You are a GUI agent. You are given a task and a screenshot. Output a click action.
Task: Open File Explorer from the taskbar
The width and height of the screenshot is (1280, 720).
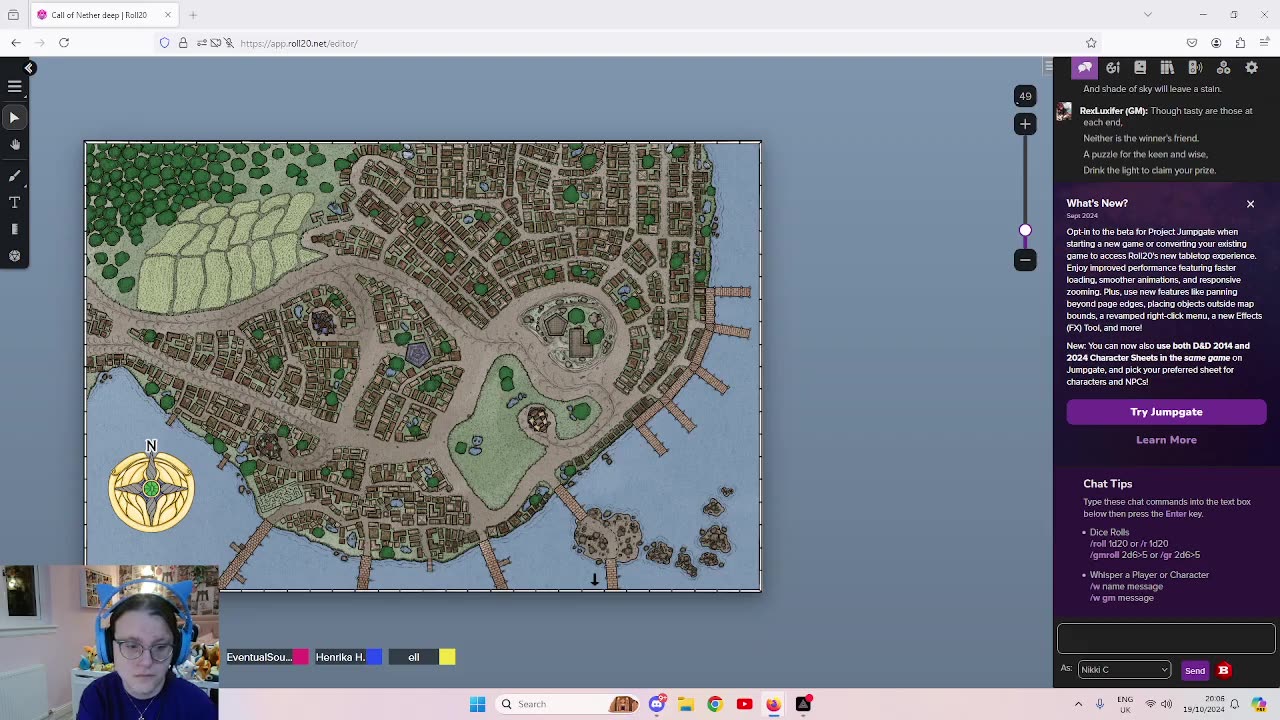pos(686,704)
